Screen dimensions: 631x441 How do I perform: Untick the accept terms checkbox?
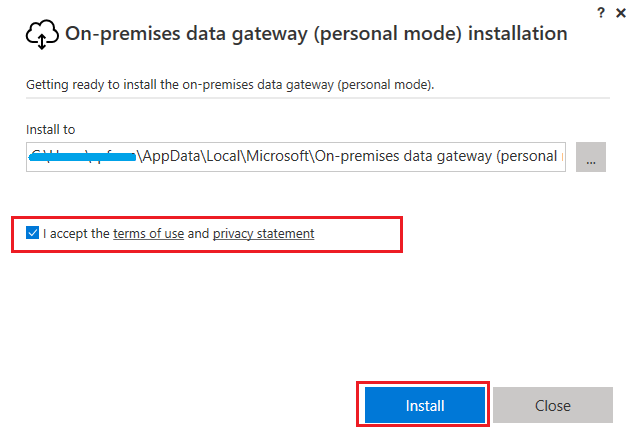tap(33, 234)
